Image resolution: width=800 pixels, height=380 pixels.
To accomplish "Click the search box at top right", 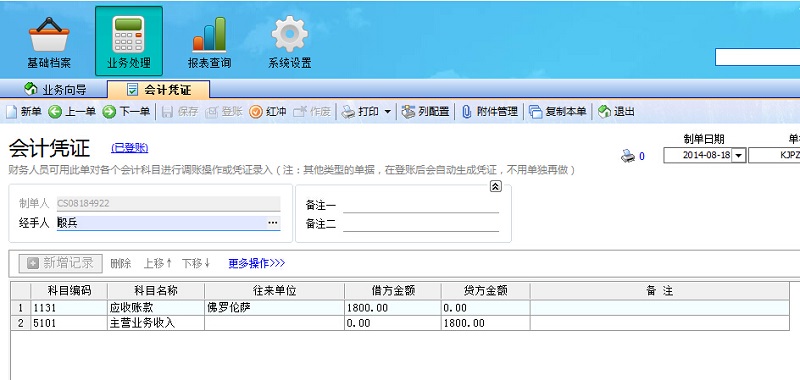I will (x=757, y=57).
